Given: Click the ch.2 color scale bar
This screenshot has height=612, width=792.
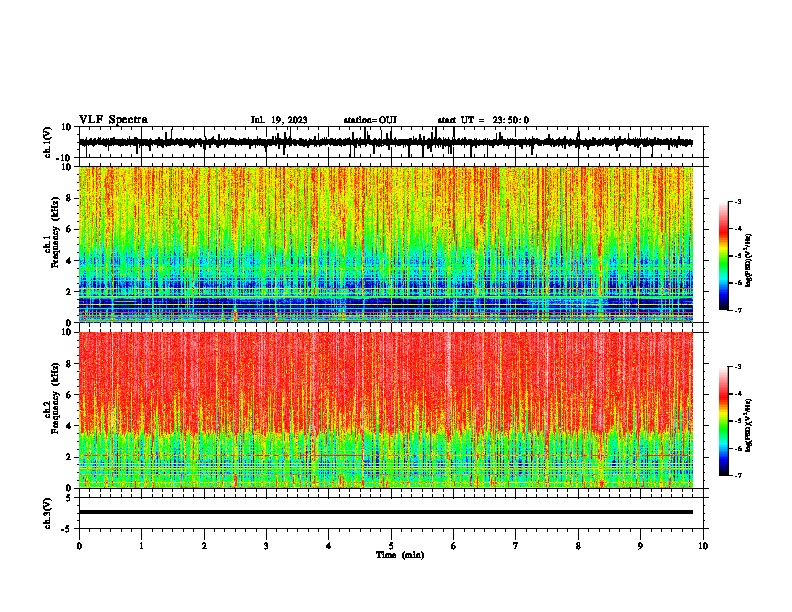Looking at the screenshot, I should pos(723,421).
